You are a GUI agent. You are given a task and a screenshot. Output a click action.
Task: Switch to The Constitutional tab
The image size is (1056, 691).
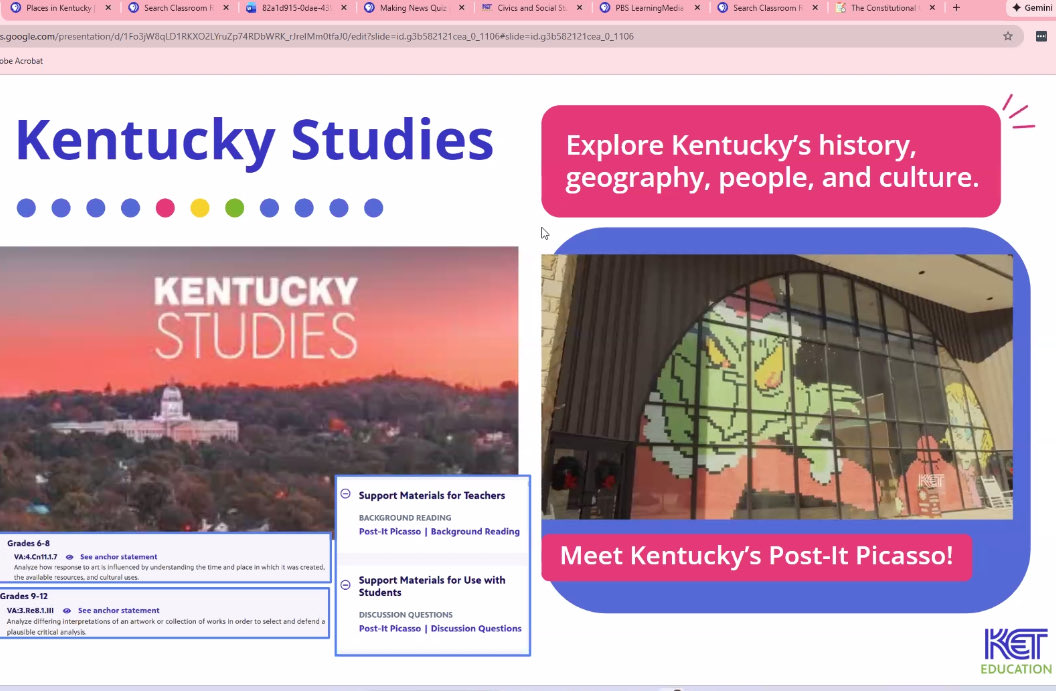pyautogui.click(x=883, y=8)
